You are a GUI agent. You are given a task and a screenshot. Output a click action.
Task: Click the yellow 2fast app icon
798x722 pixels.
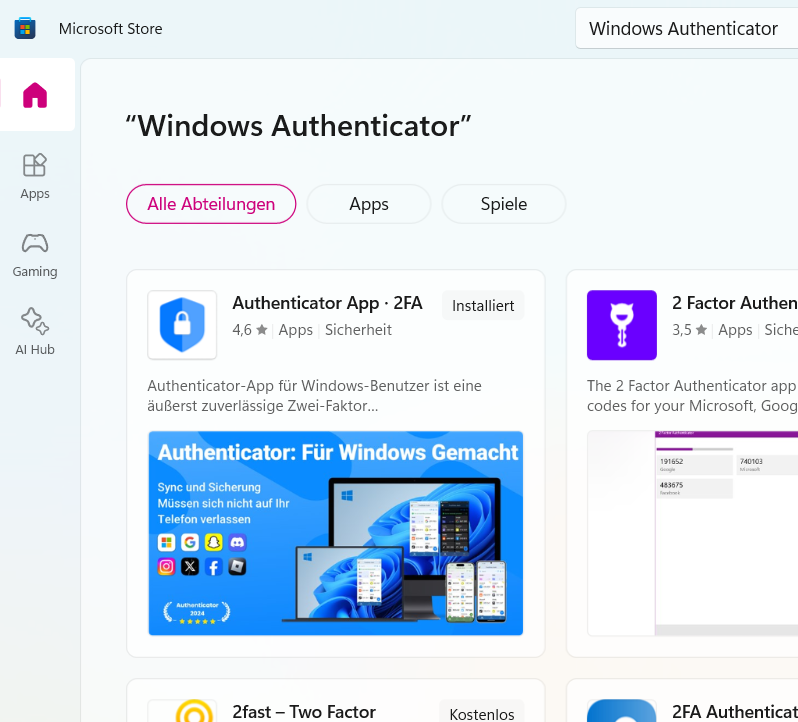tap(182, 710)
